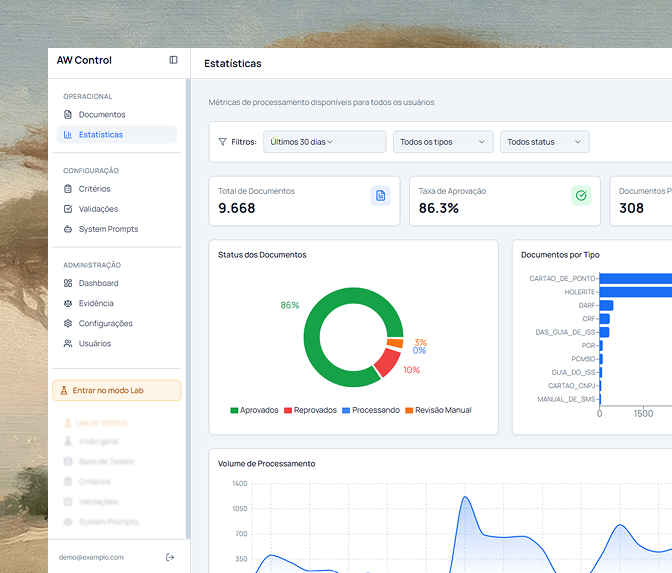Click the Volume de Processamento heading
This screenshot has width=672, height=573.
[x=267, y=464]
